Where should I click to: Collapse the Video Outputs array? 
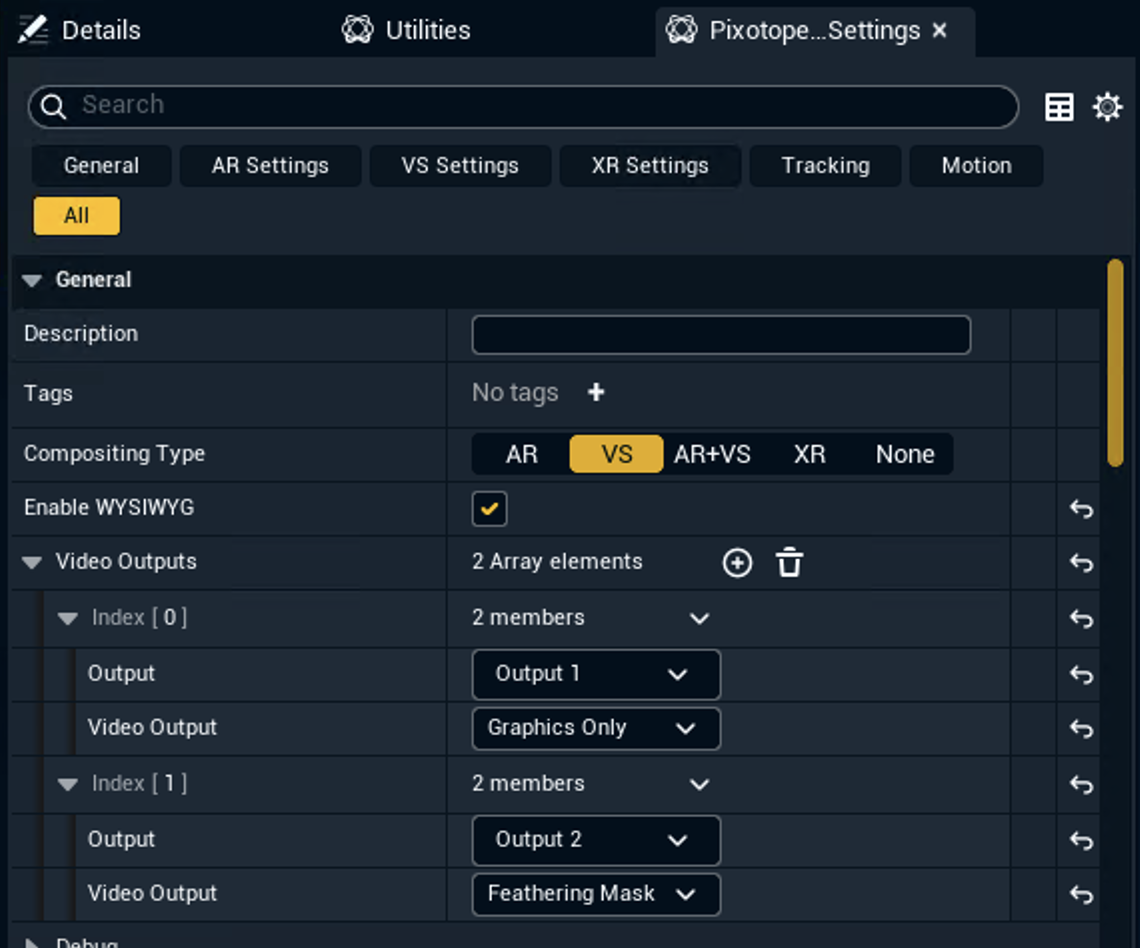click(32, 562)
